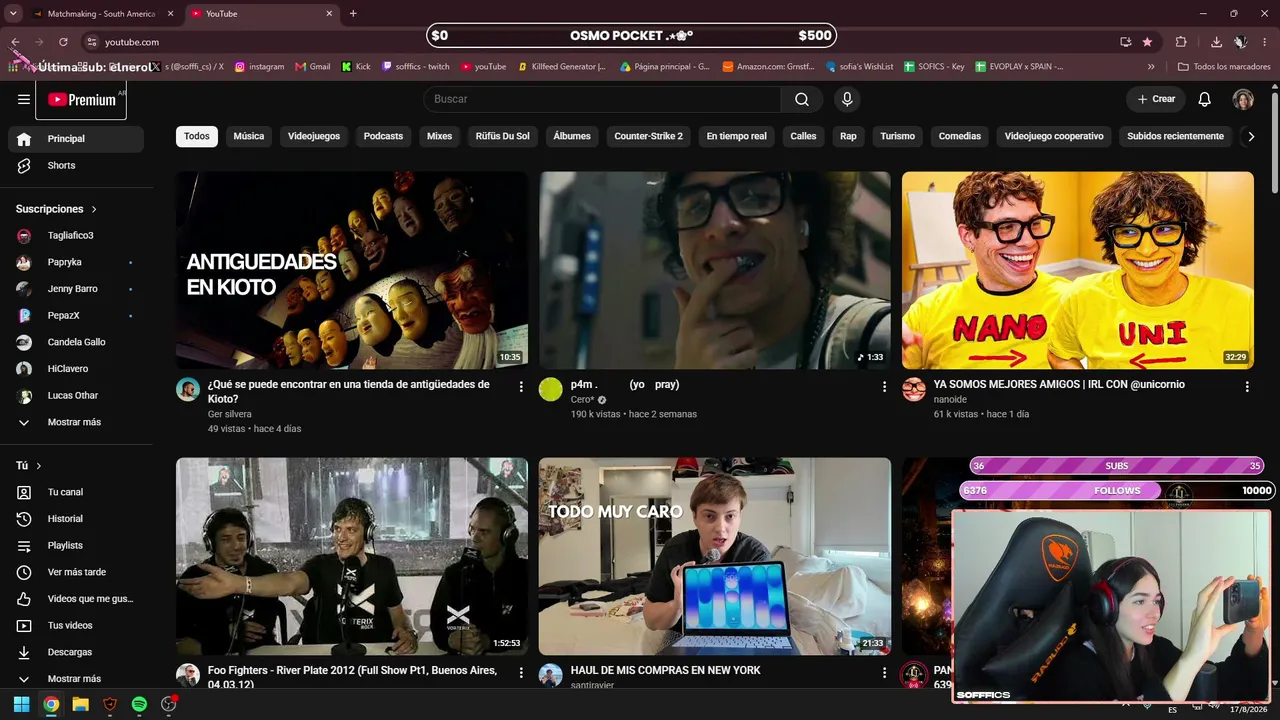Select the Música filter chip
1280x720 pixels.
click(x=249, y=136)
